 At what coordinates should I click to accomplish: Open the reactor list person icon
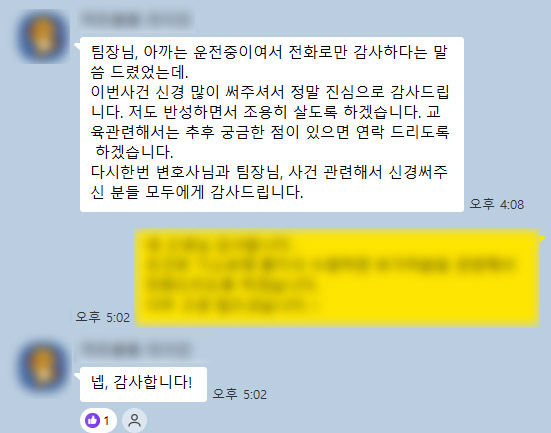pyautogui.click(x=134, y=420)
